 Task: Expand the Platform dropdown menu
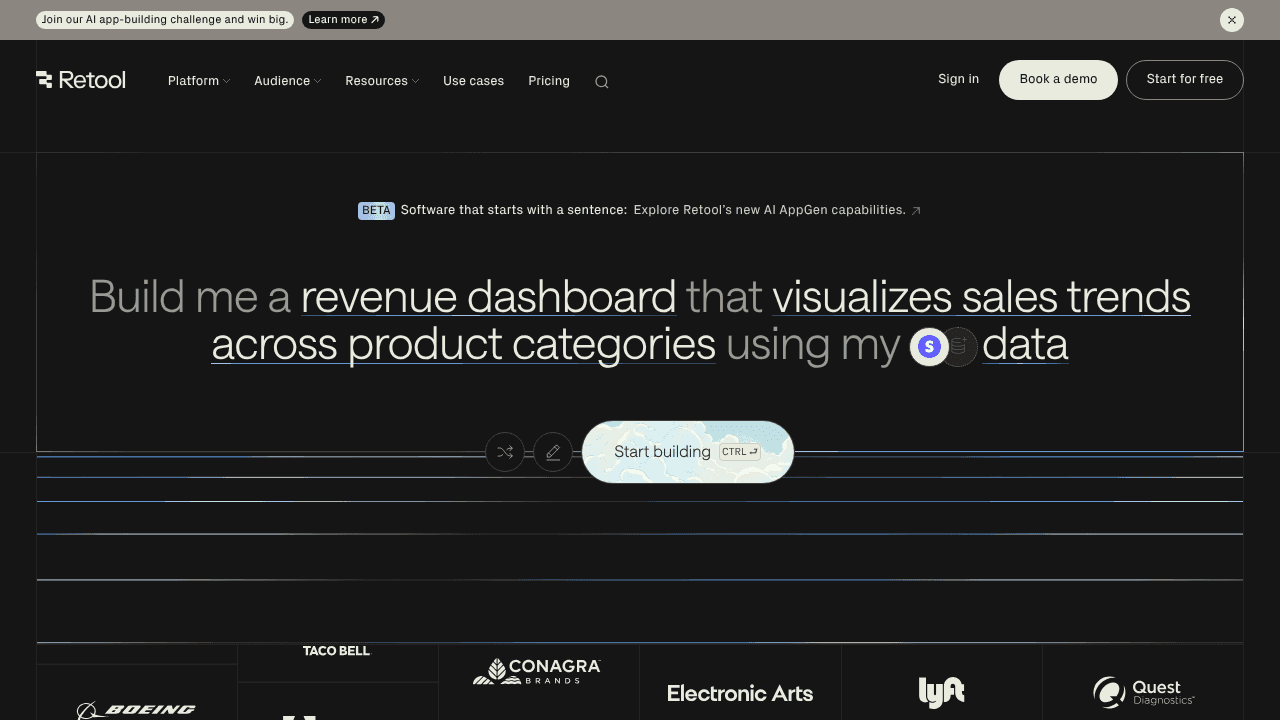click(199, 81)
